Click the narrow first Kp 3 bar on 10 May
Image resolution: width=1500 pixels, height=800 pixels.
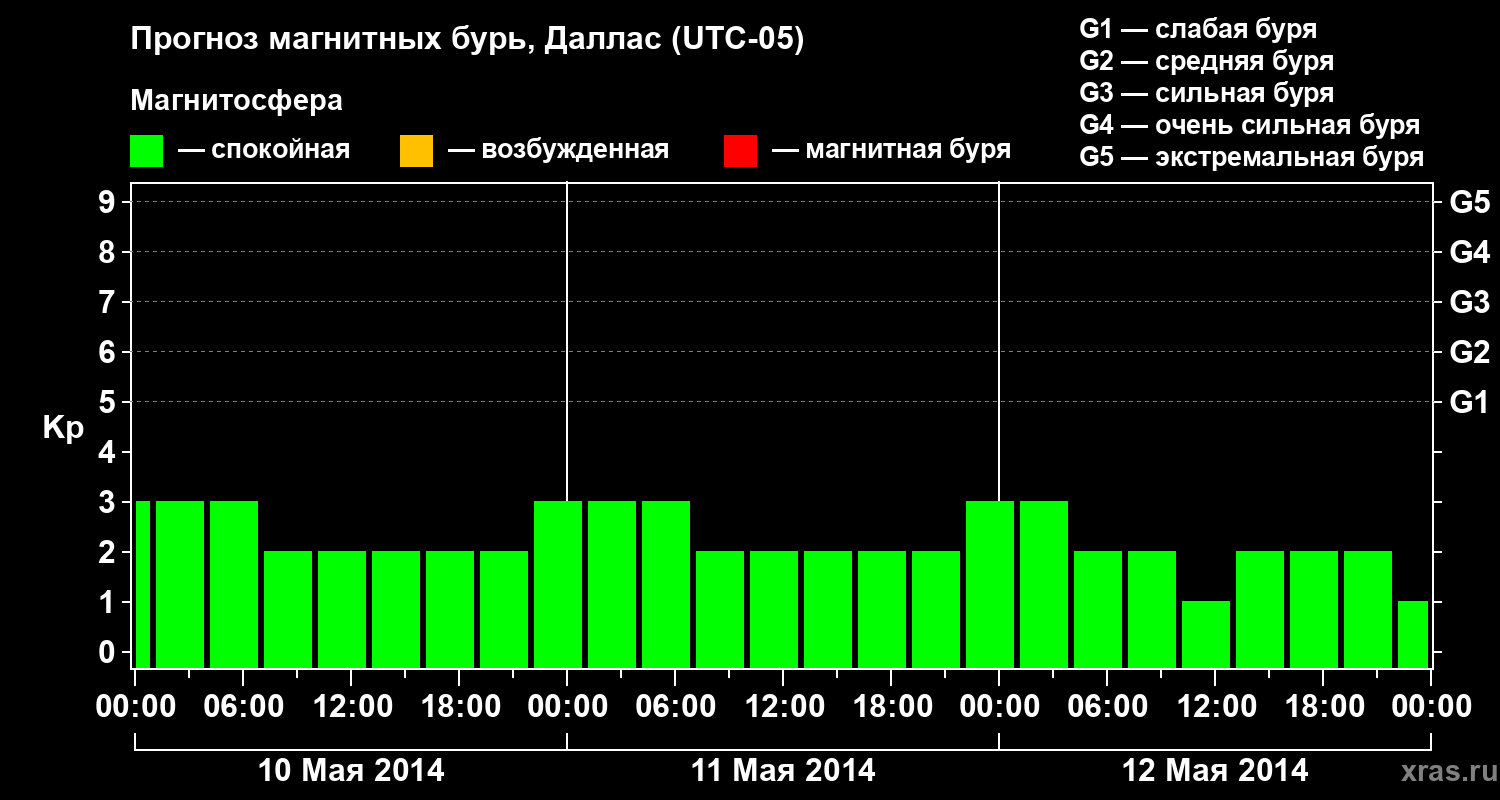point(143,584)
